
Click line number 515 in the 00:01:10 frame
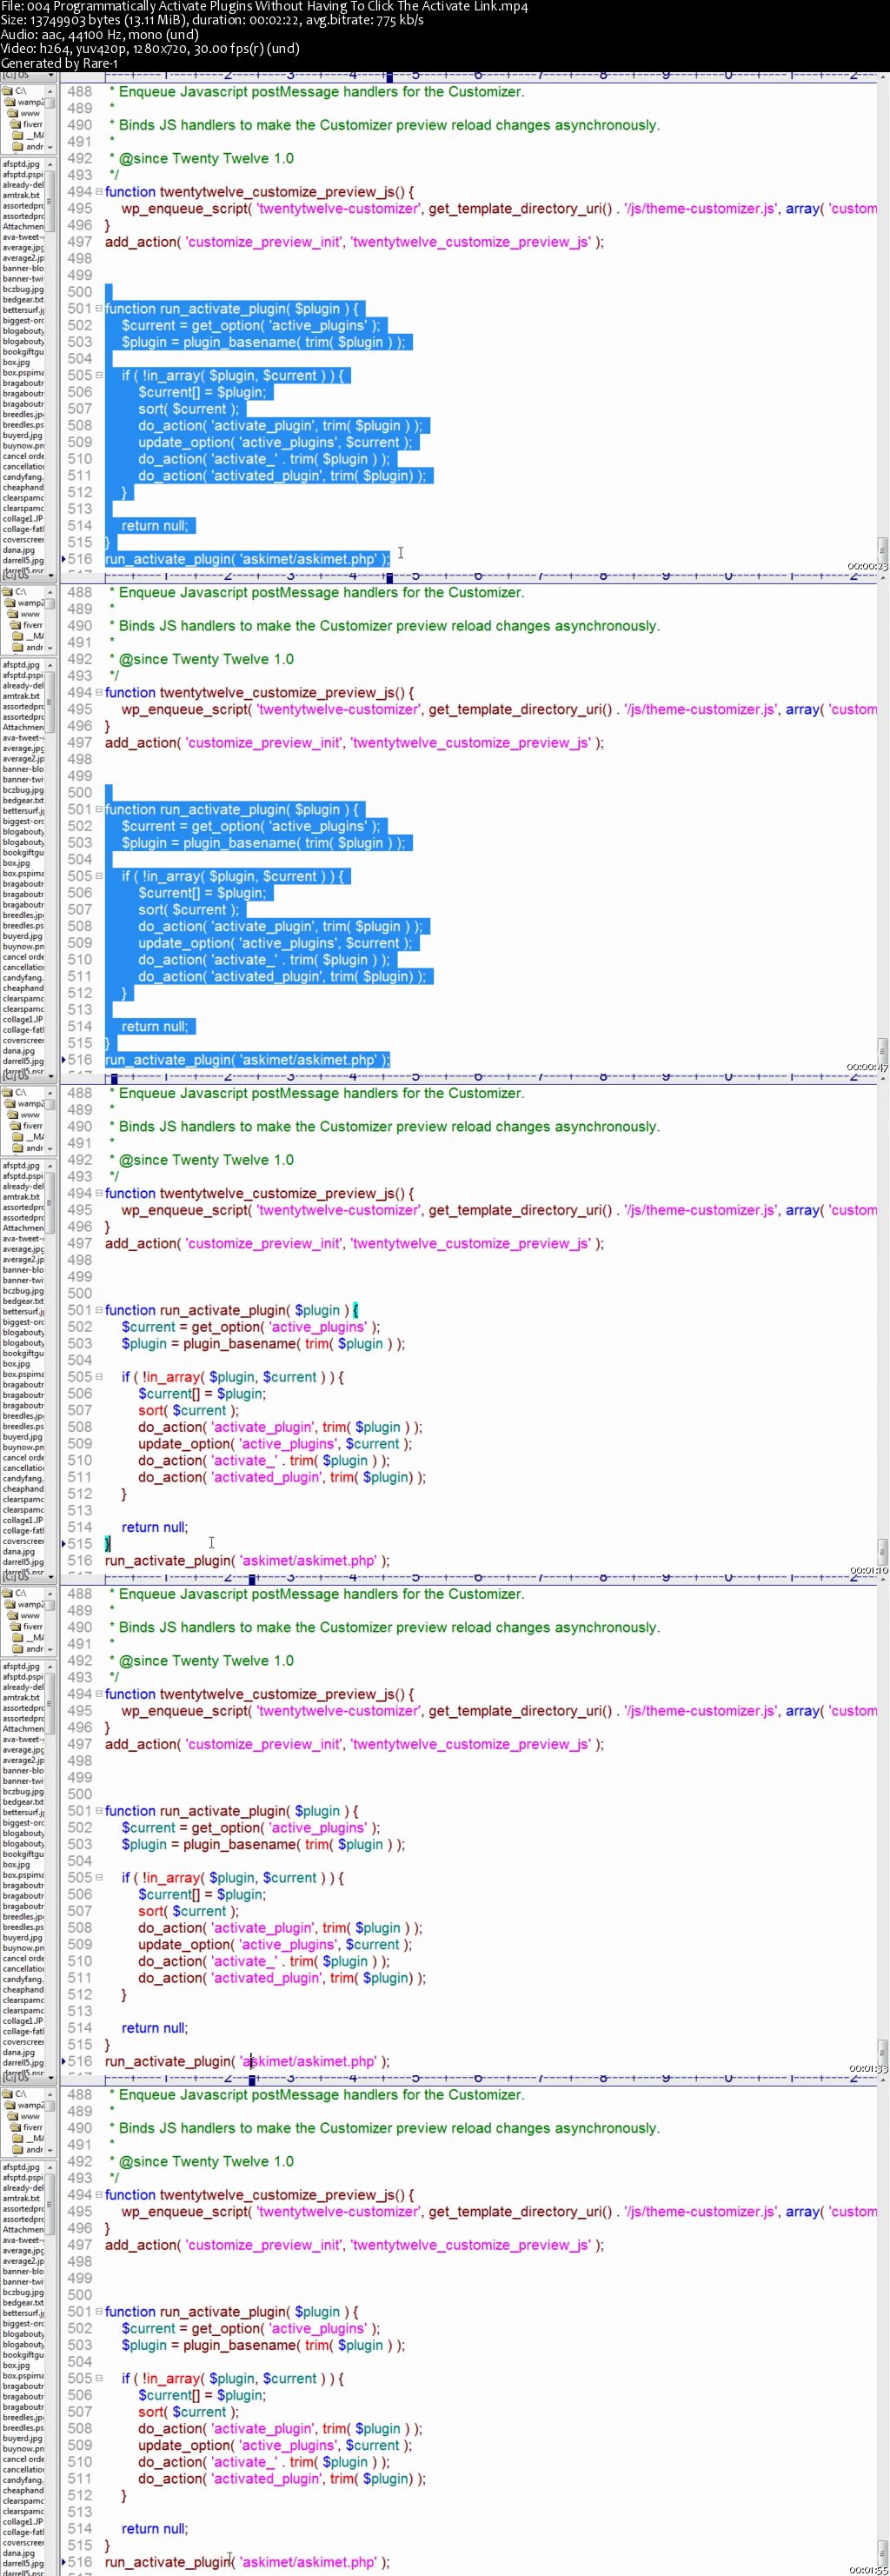tap(80, 1544)
